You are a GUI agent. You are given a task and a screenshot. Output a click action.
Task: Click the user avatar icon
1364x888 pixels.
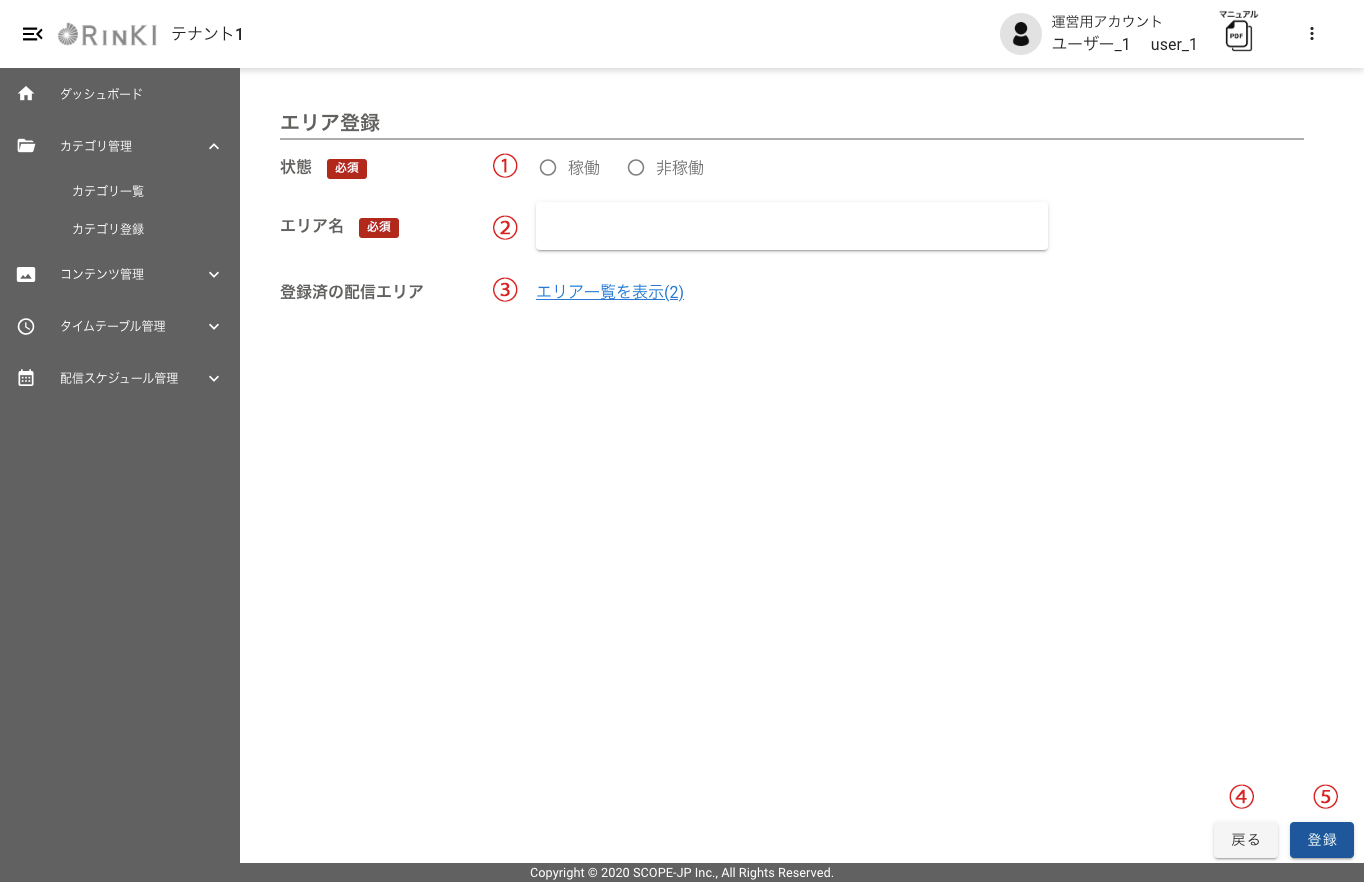1020,34
